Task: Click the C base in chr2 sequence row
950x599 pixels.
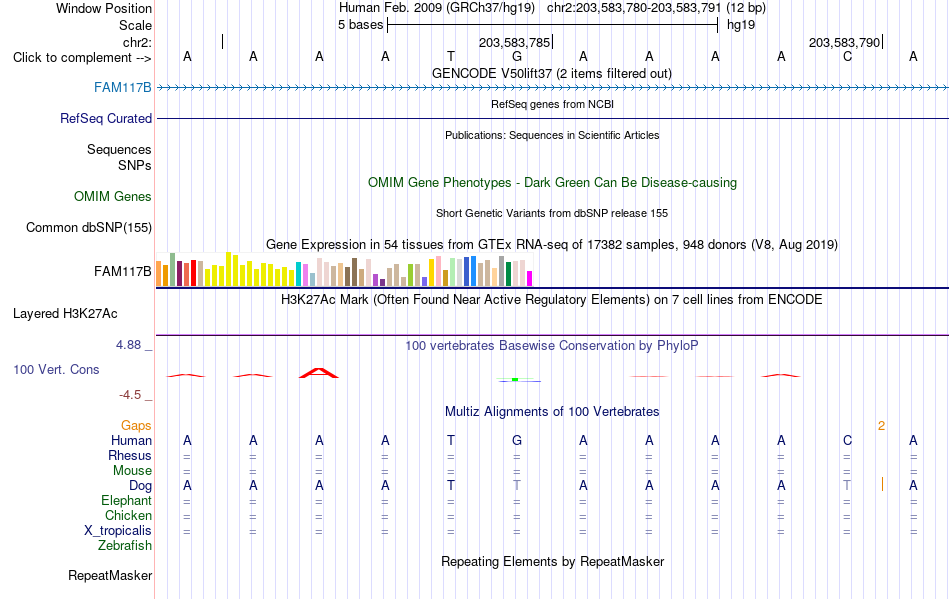Action: (847, 57)
